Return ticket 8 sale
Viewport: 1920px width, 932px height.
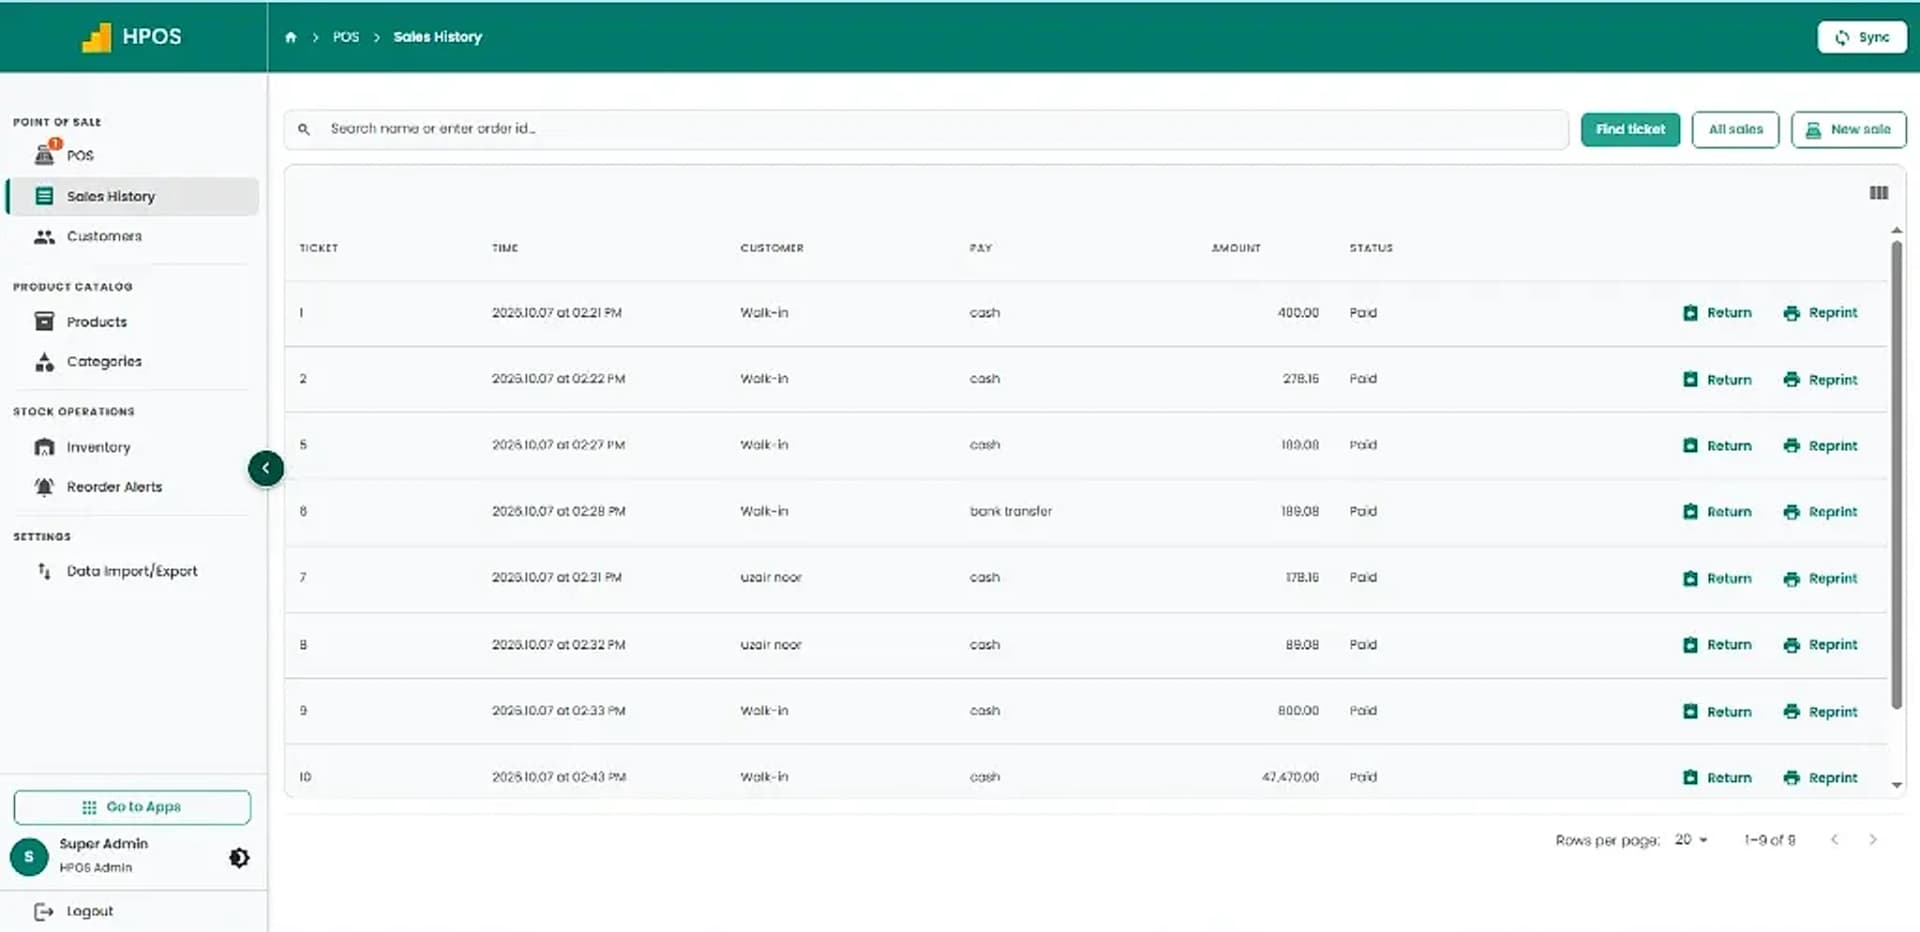tap(1717, 645)
